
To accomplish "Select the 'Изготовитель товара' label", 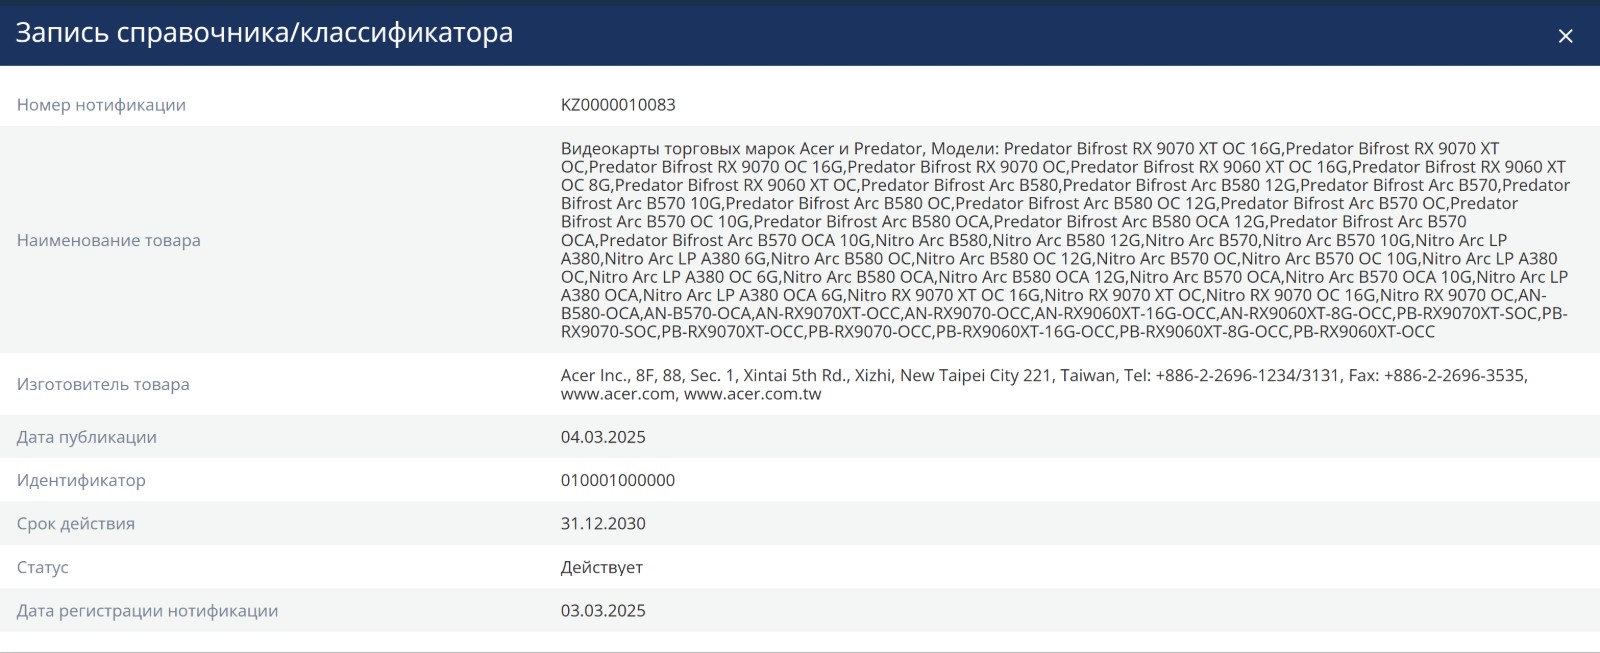I will pyautogui.click(x=103, y=384).
